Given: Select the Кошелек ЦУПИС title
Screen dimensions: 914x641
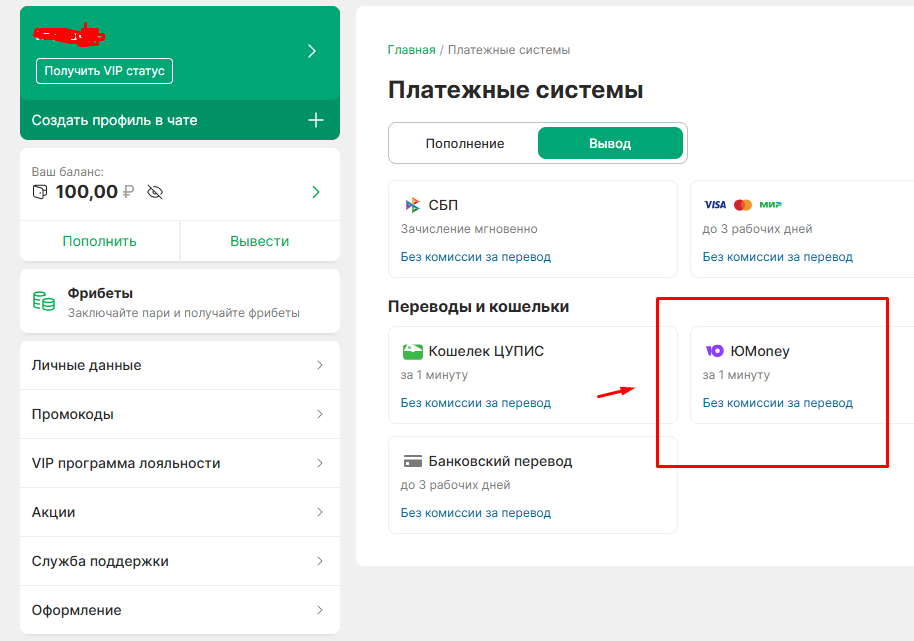Looking at the screenshot, I should [x=486, y=351].
